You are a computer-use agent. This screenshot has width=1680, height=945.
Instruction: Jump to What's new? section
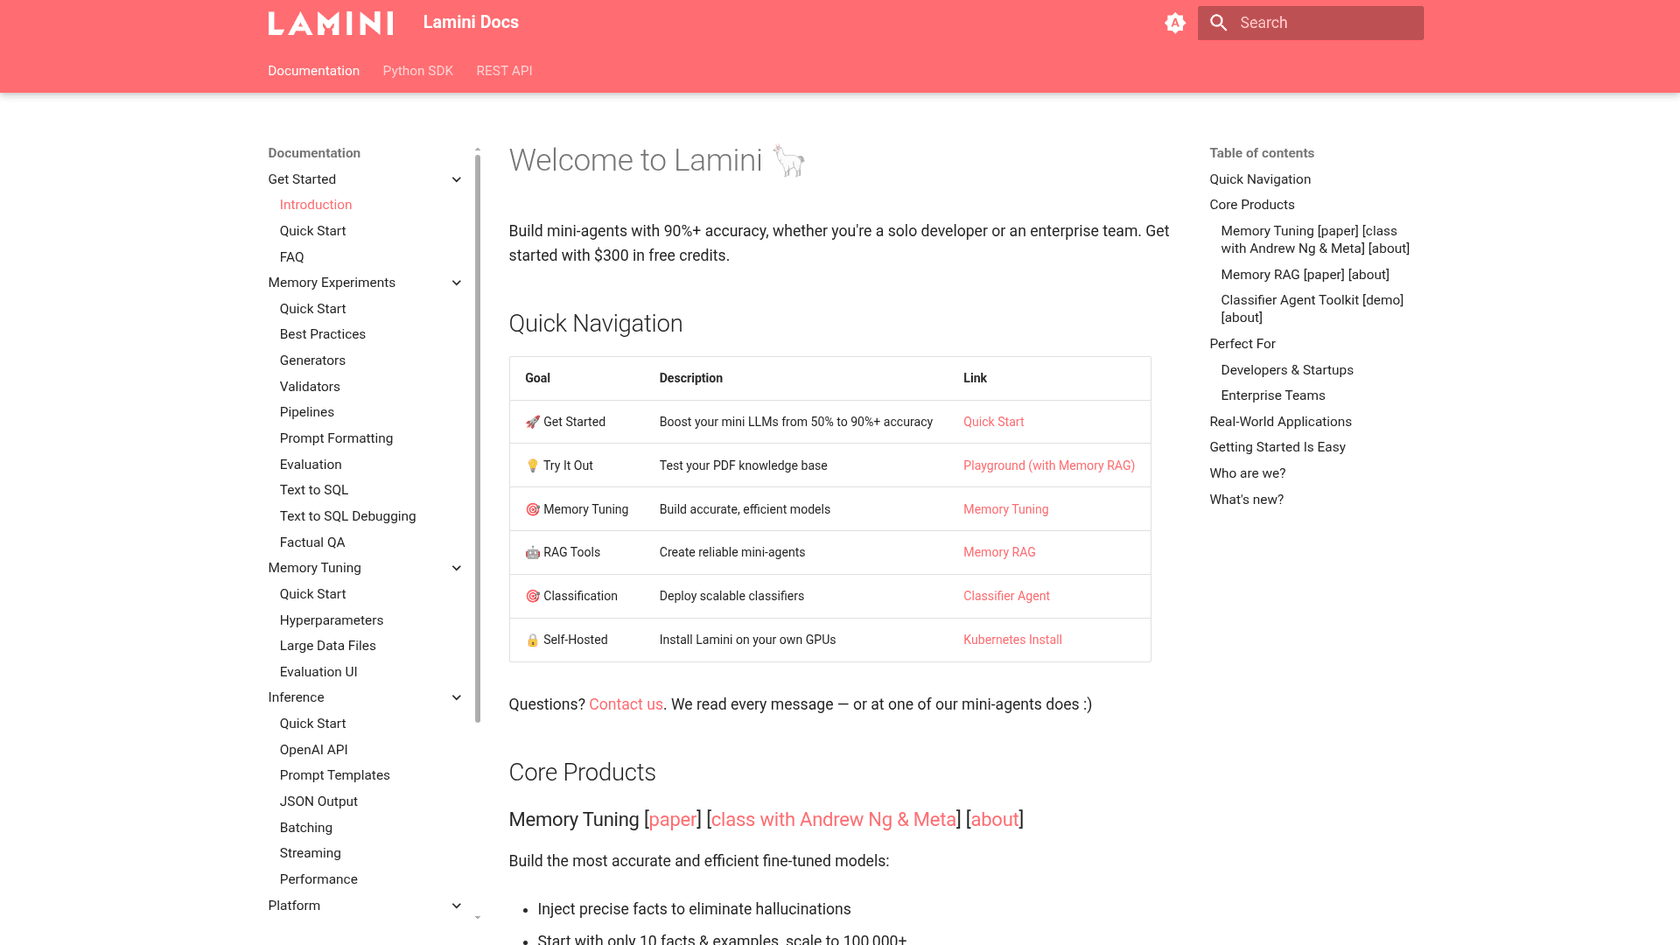(1246, 500)
